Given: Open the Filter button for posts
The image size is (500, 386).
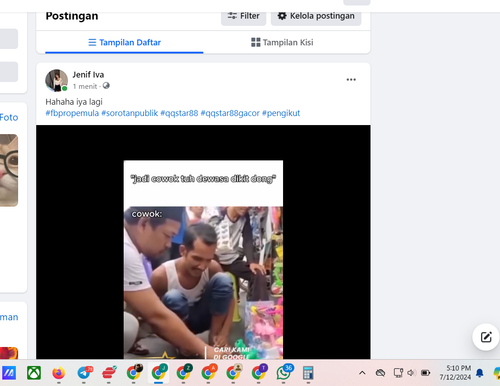Looking at the screenshot, I should tap(243, 16).
